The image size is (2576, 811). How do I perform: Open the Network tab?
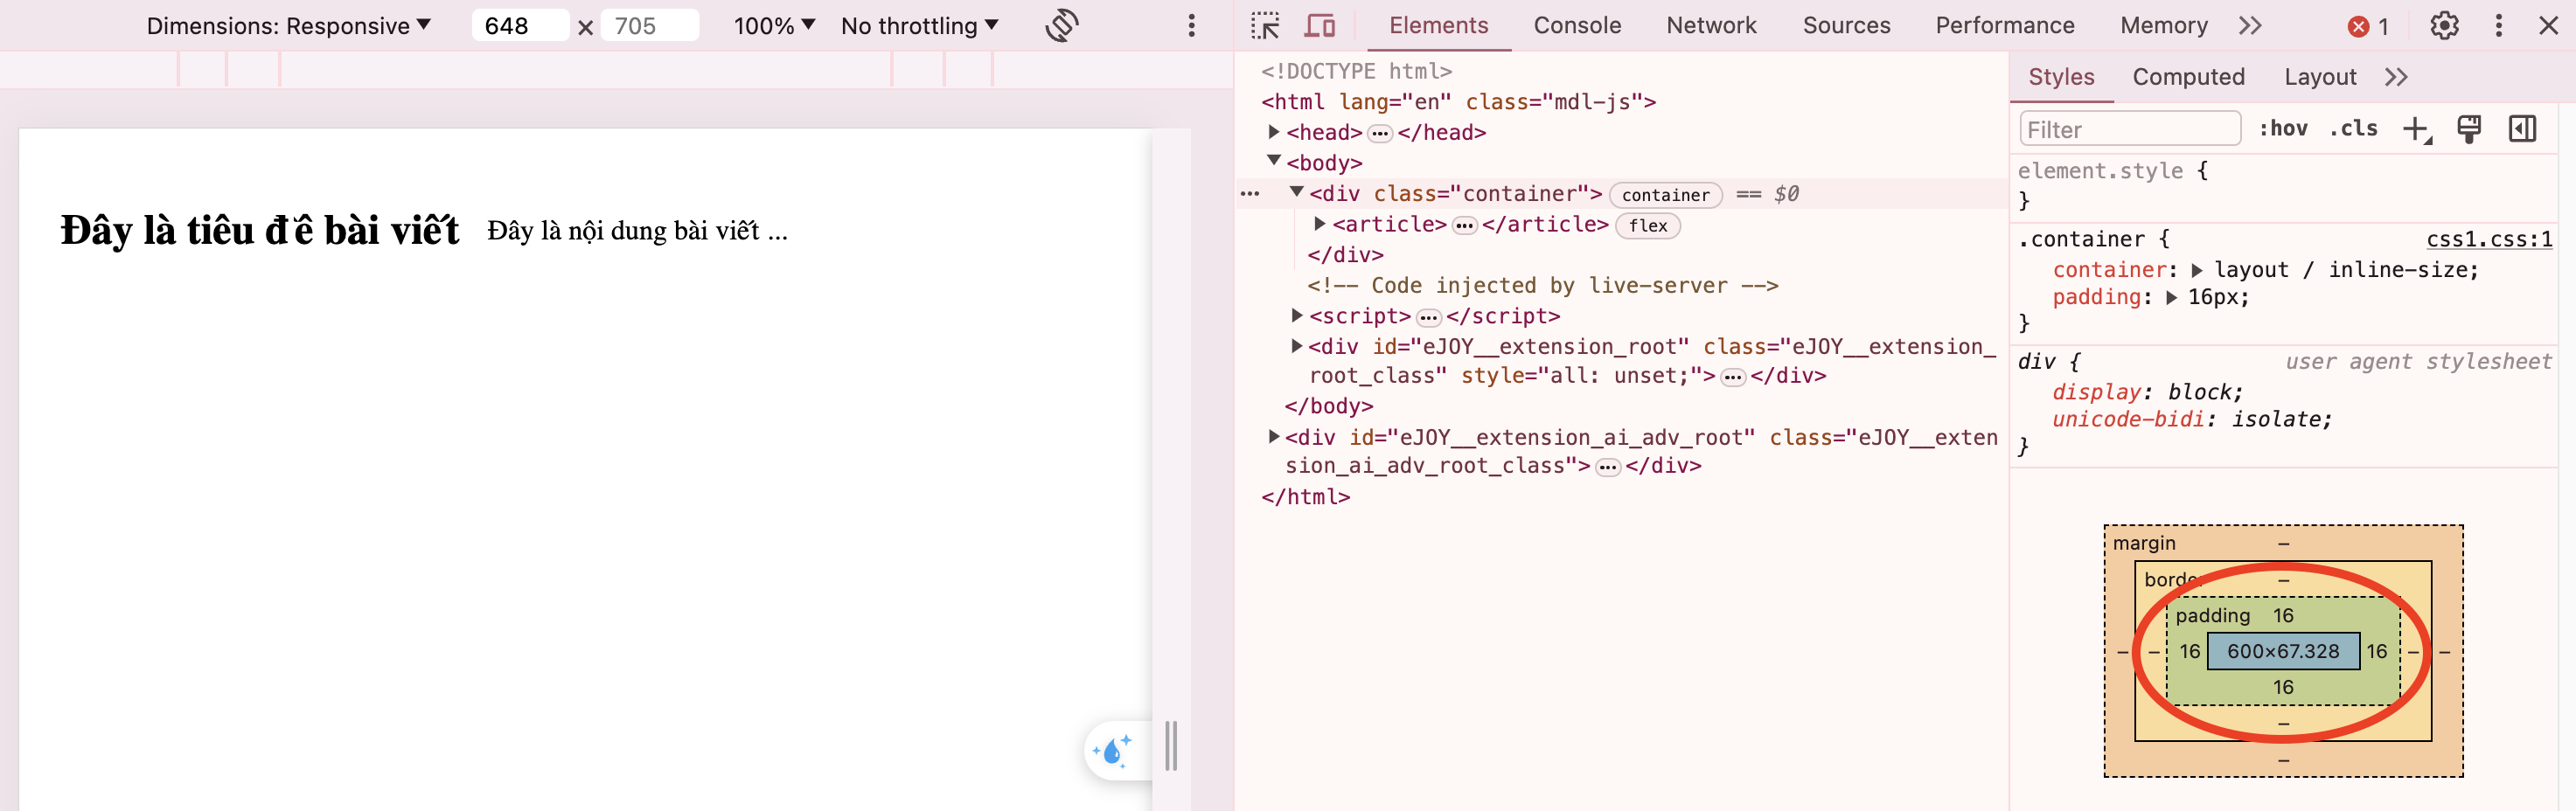click(1711, 26)
